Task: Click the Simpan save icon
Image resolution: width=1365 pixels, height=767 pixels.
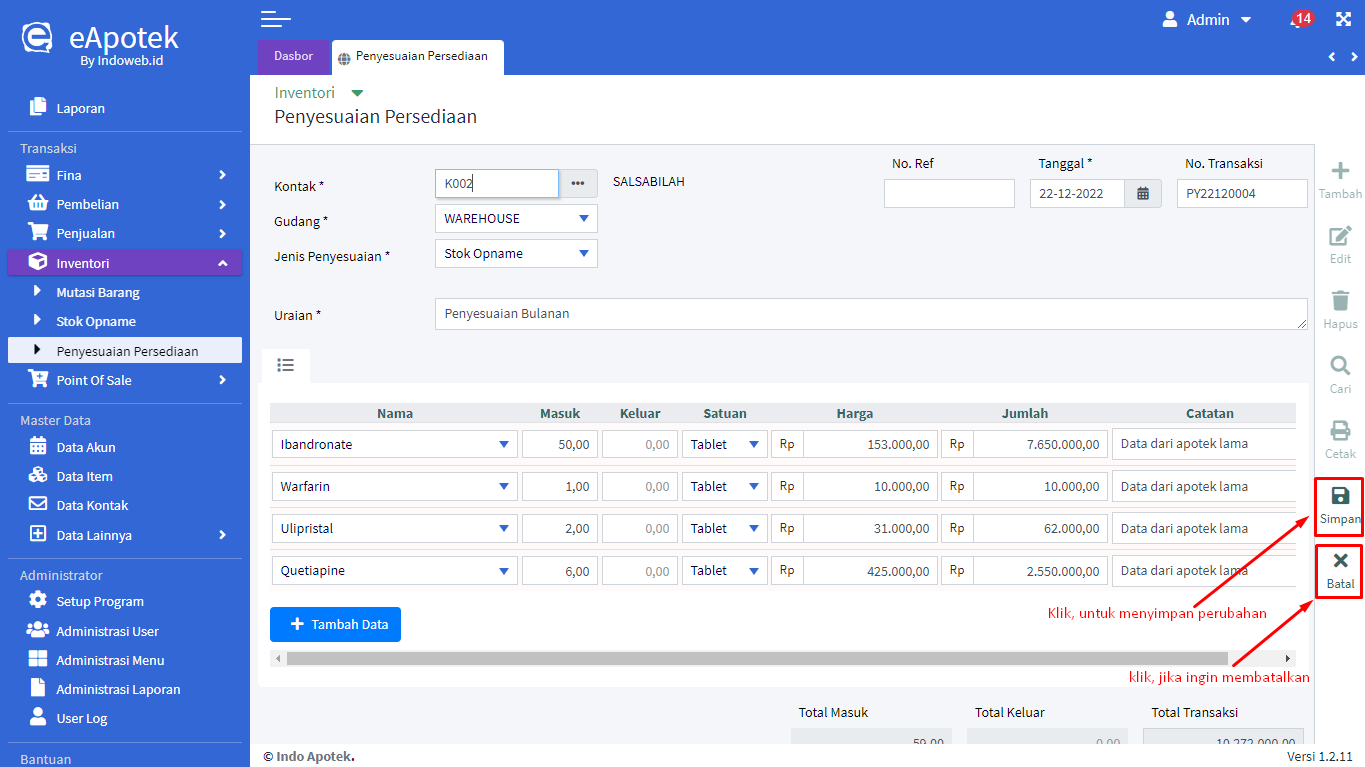Action: click(1339, 497)
